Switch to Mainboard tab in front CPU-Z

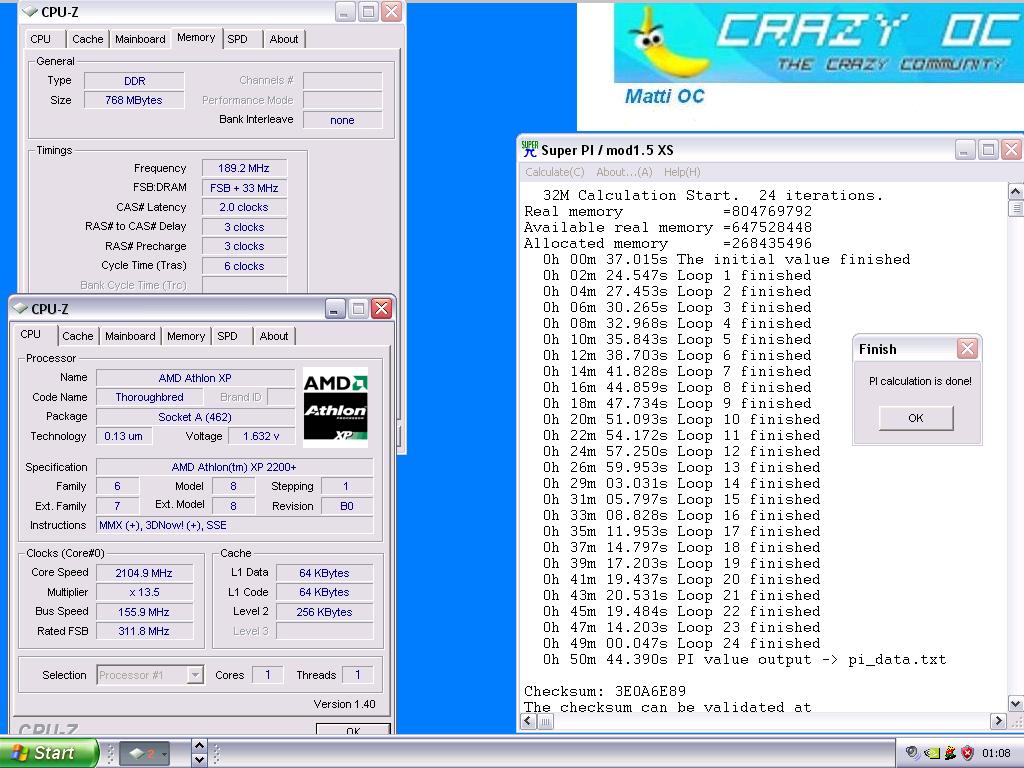(x=130, y=336)
